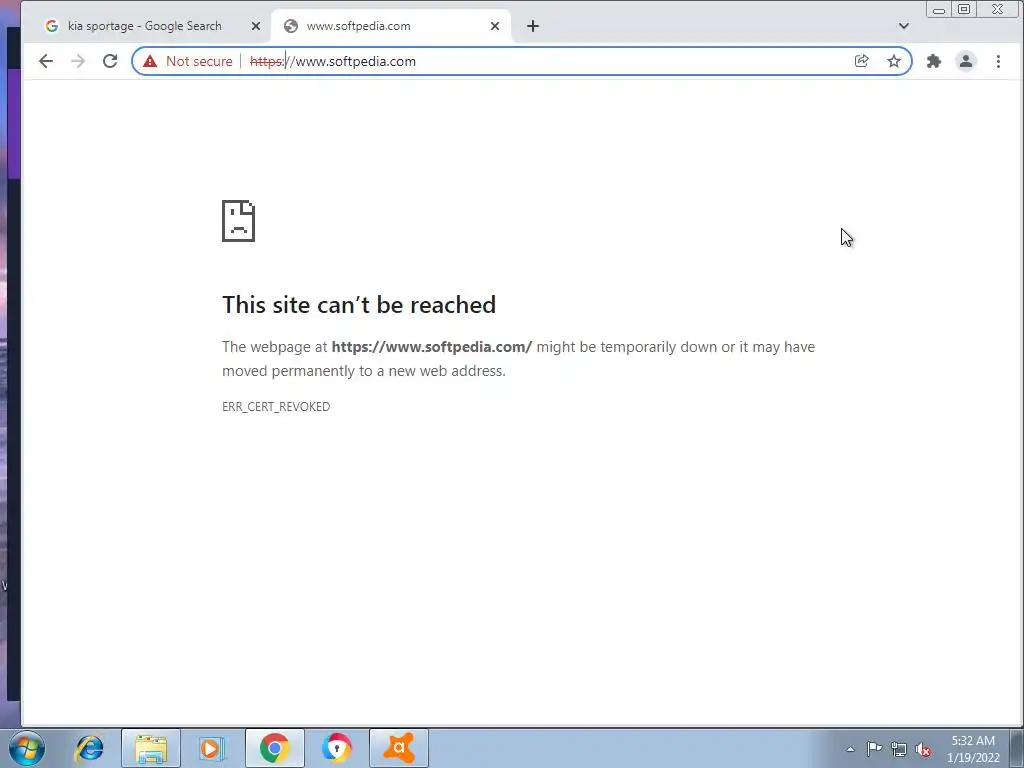Viewport: 1024px width, 768px height.
Task: Open the Extensions puzzle icon
Action: click(x=934, y=61)
